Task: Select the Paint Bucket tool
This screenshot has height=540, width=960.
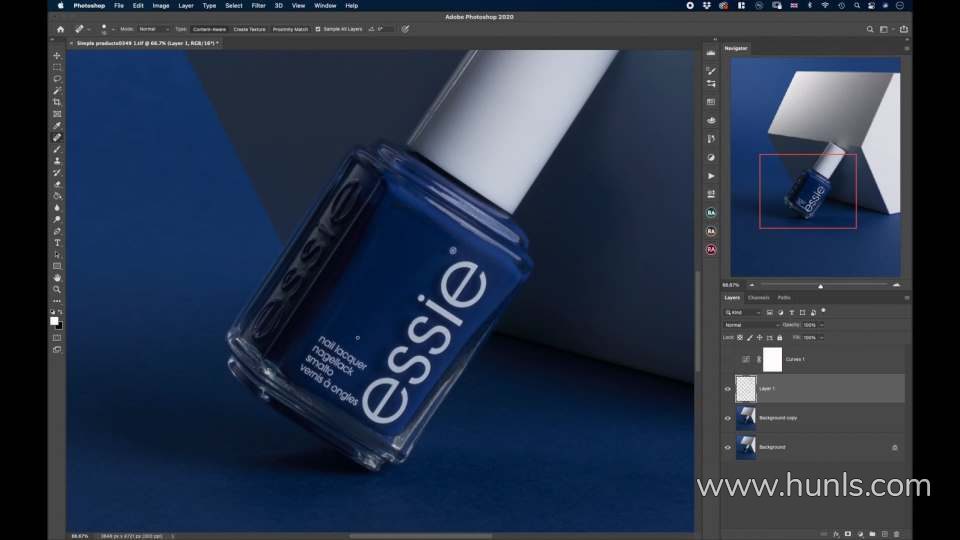Action: pyautogui.click(x=57, y=196)
